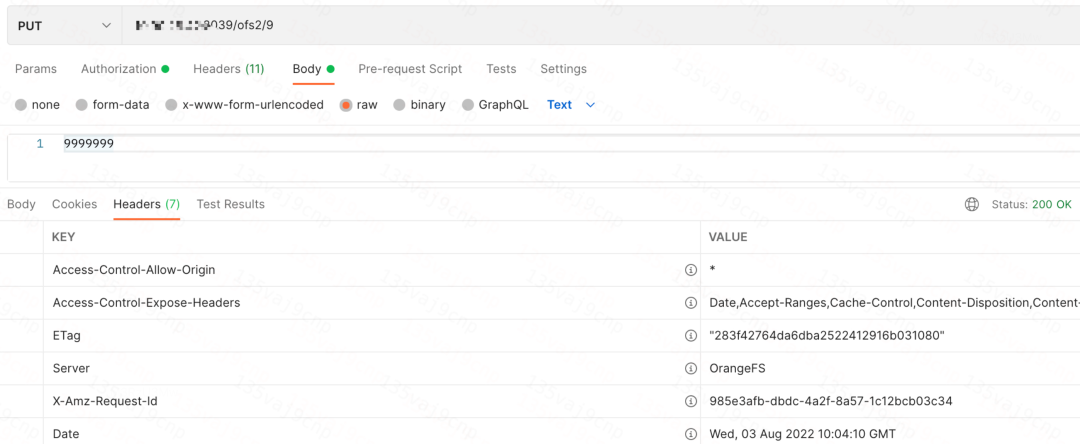Select GraphQL body type
1080x444 pixels.
[468, 105]
